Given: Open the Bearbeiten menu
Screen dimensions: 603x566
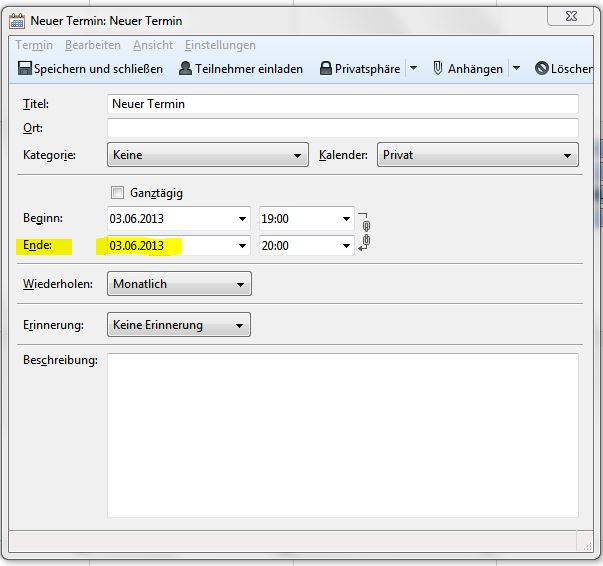Looking at the screenshot, I should (x=93, y=45).
